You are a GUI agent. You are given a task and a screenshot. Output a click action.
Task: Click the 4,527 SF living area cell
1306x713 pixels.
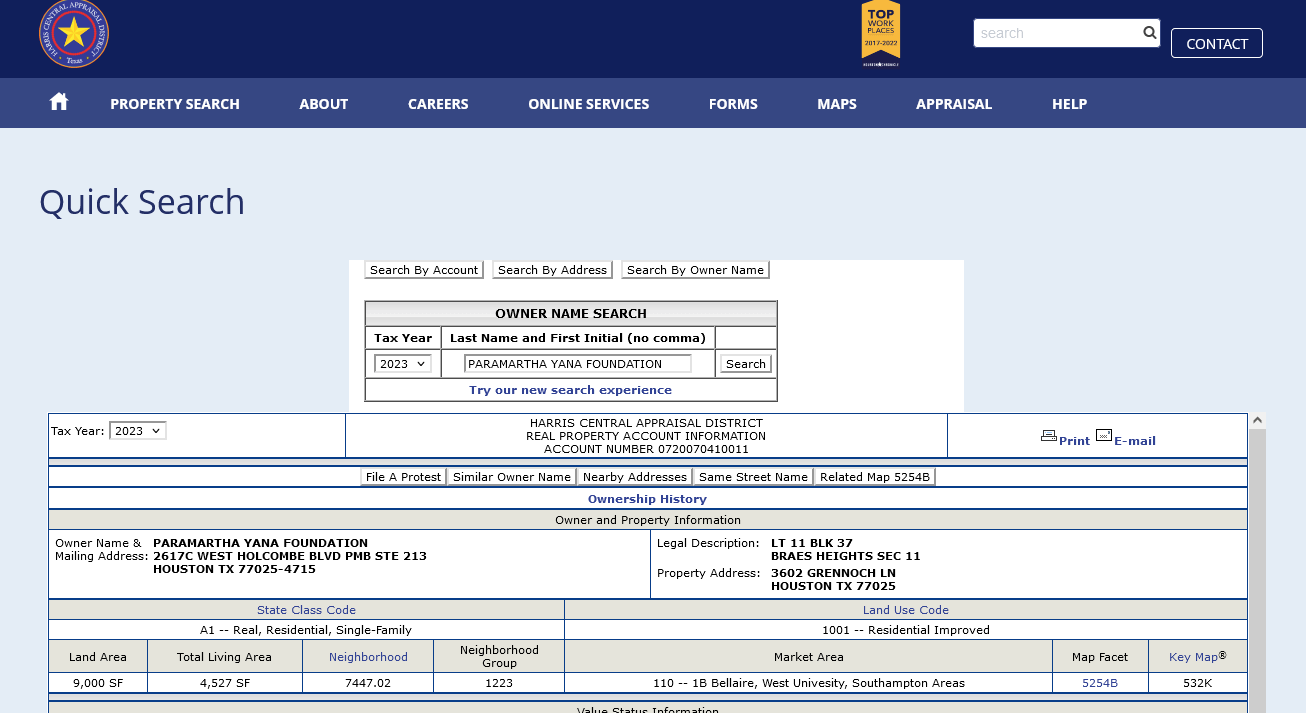pos(225,683)
